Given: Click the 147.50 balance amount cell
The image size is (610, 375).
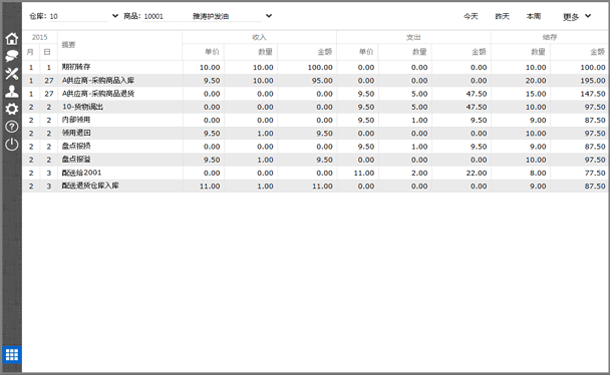Looking at the screenshot, I should point(593,94).
